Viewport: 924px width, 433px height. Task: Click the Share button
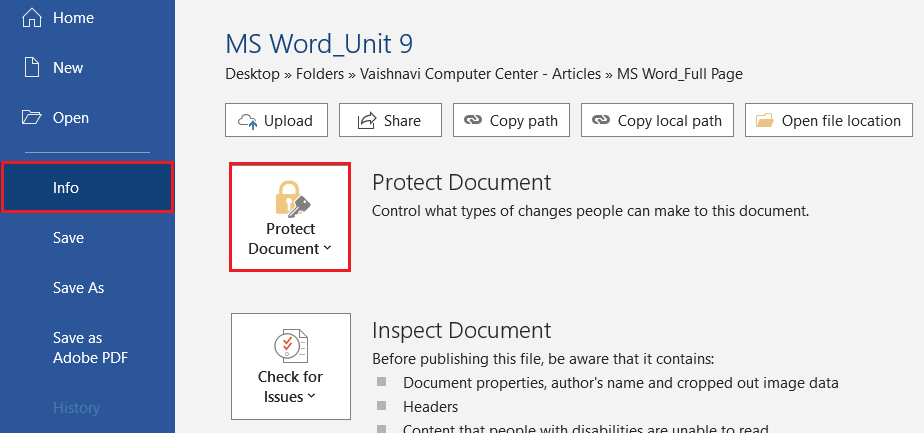click(390, 120)
